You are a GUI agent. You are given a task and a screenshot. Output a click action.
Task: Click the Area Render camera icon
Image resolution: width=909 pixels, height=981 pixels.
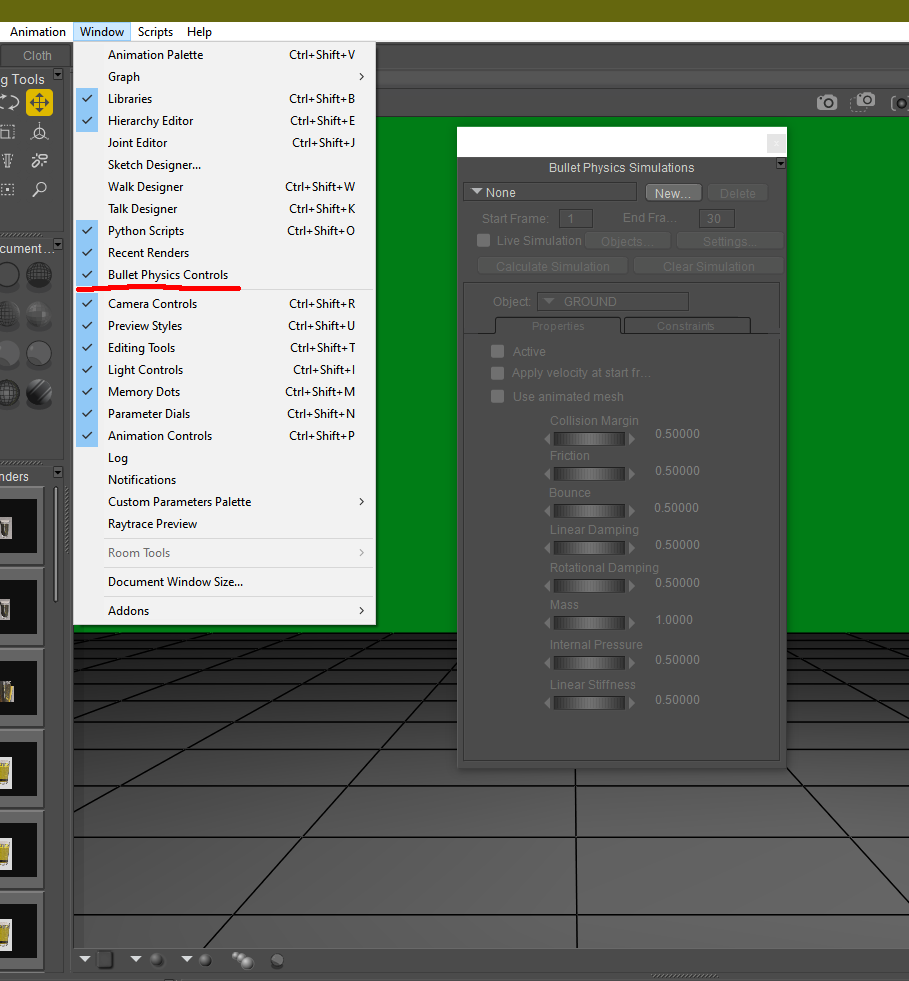point(863,102)
